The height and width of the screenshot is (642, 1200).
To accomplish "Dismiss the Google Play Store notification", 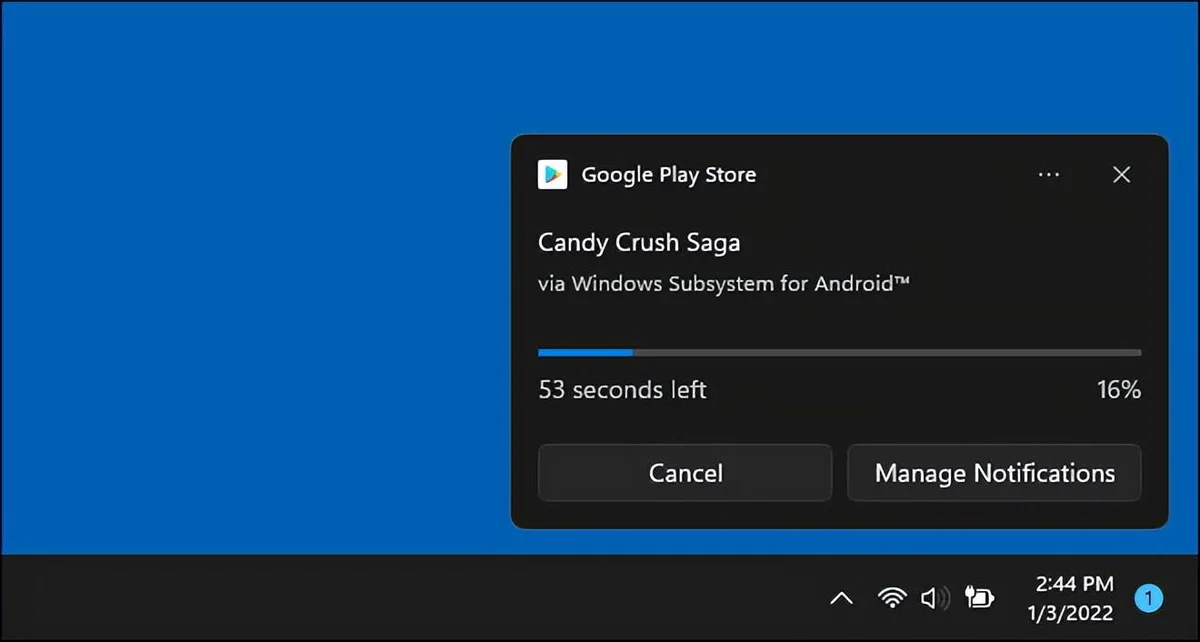I will pyautogui.click(x=1122, y=175).
